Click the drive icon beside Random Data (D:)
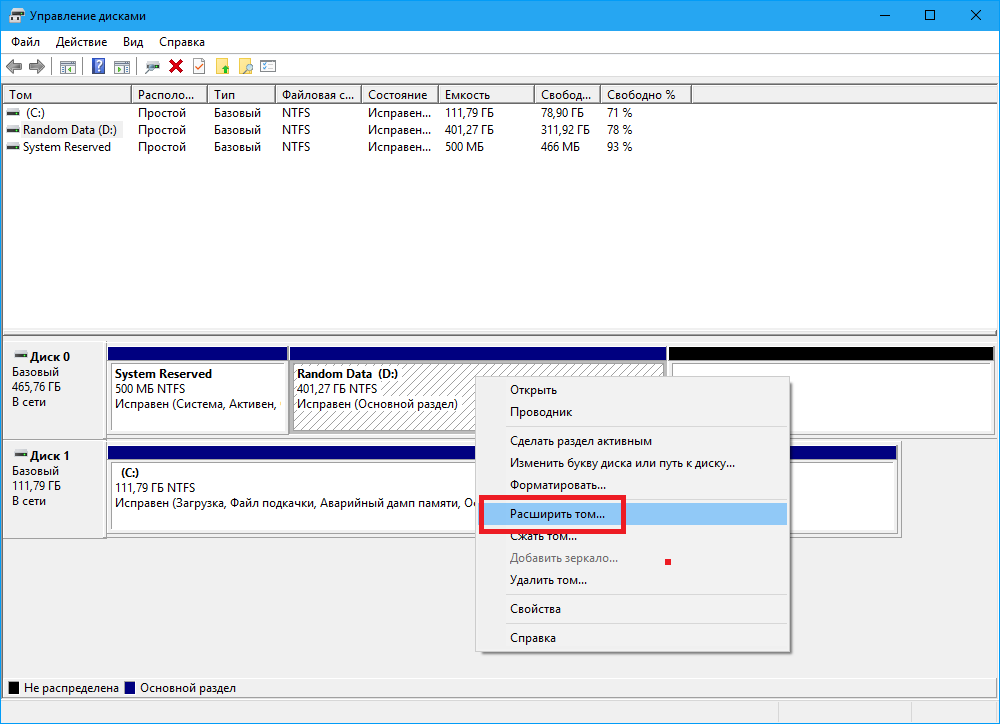The height and width of the screenshot is (724, 1000). 13,130
